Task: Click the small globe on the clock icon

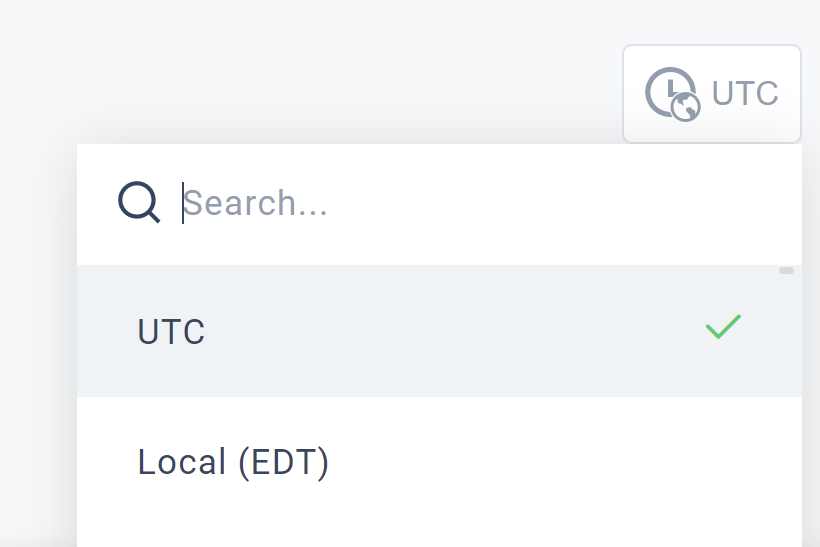Action: [x=686, y=107]
